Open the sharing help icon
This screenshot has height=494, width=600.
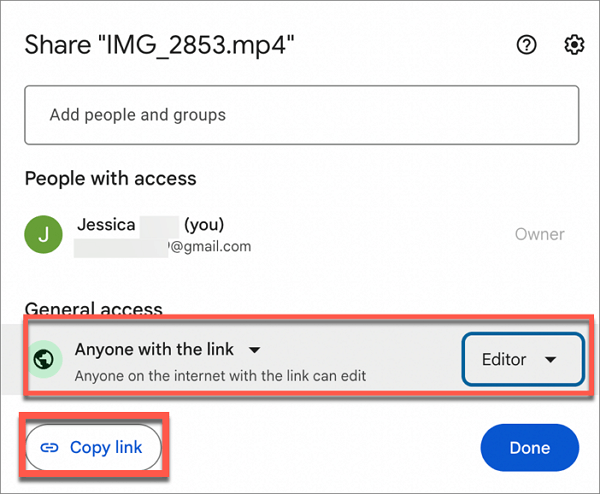527,45
